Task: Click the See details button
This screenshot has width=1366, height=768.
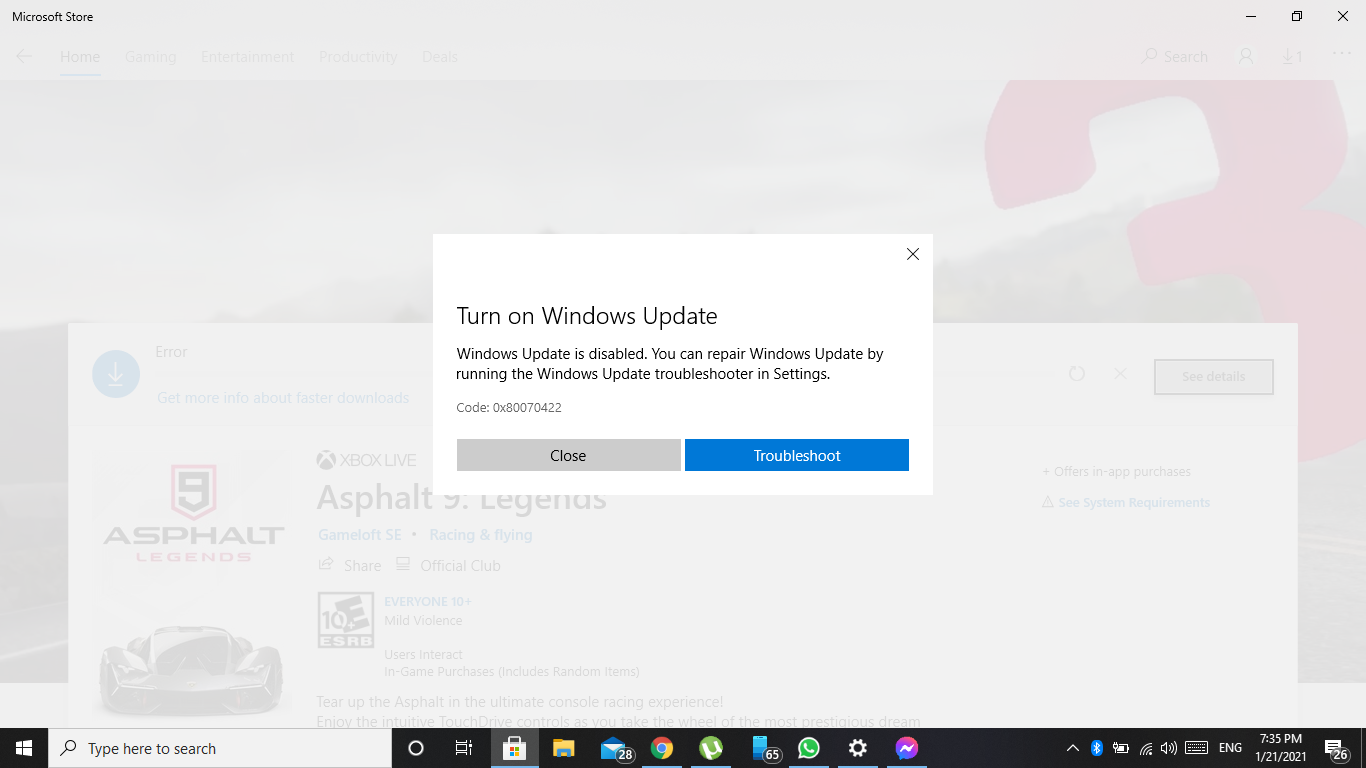Action: coord(1214,377)
